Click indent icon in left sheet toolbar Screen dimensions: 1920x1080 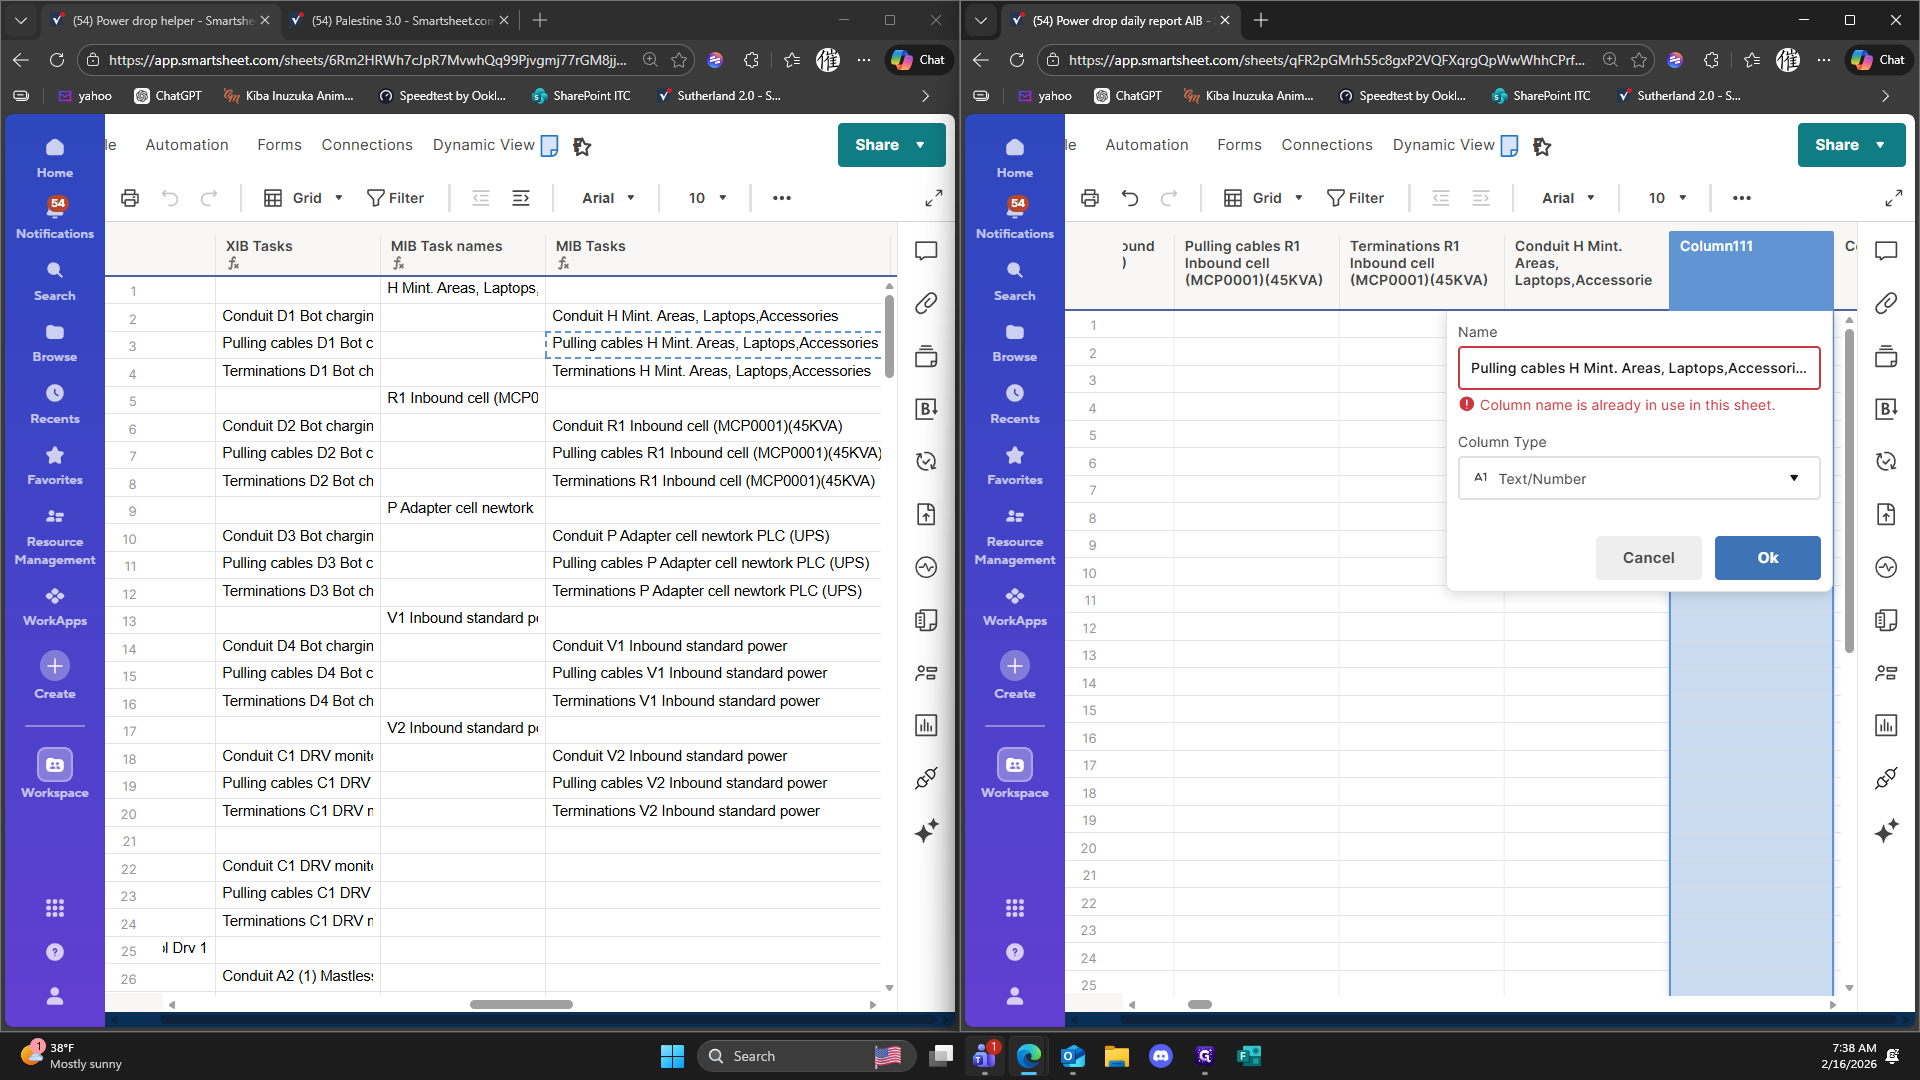click(x=521, y=198)
